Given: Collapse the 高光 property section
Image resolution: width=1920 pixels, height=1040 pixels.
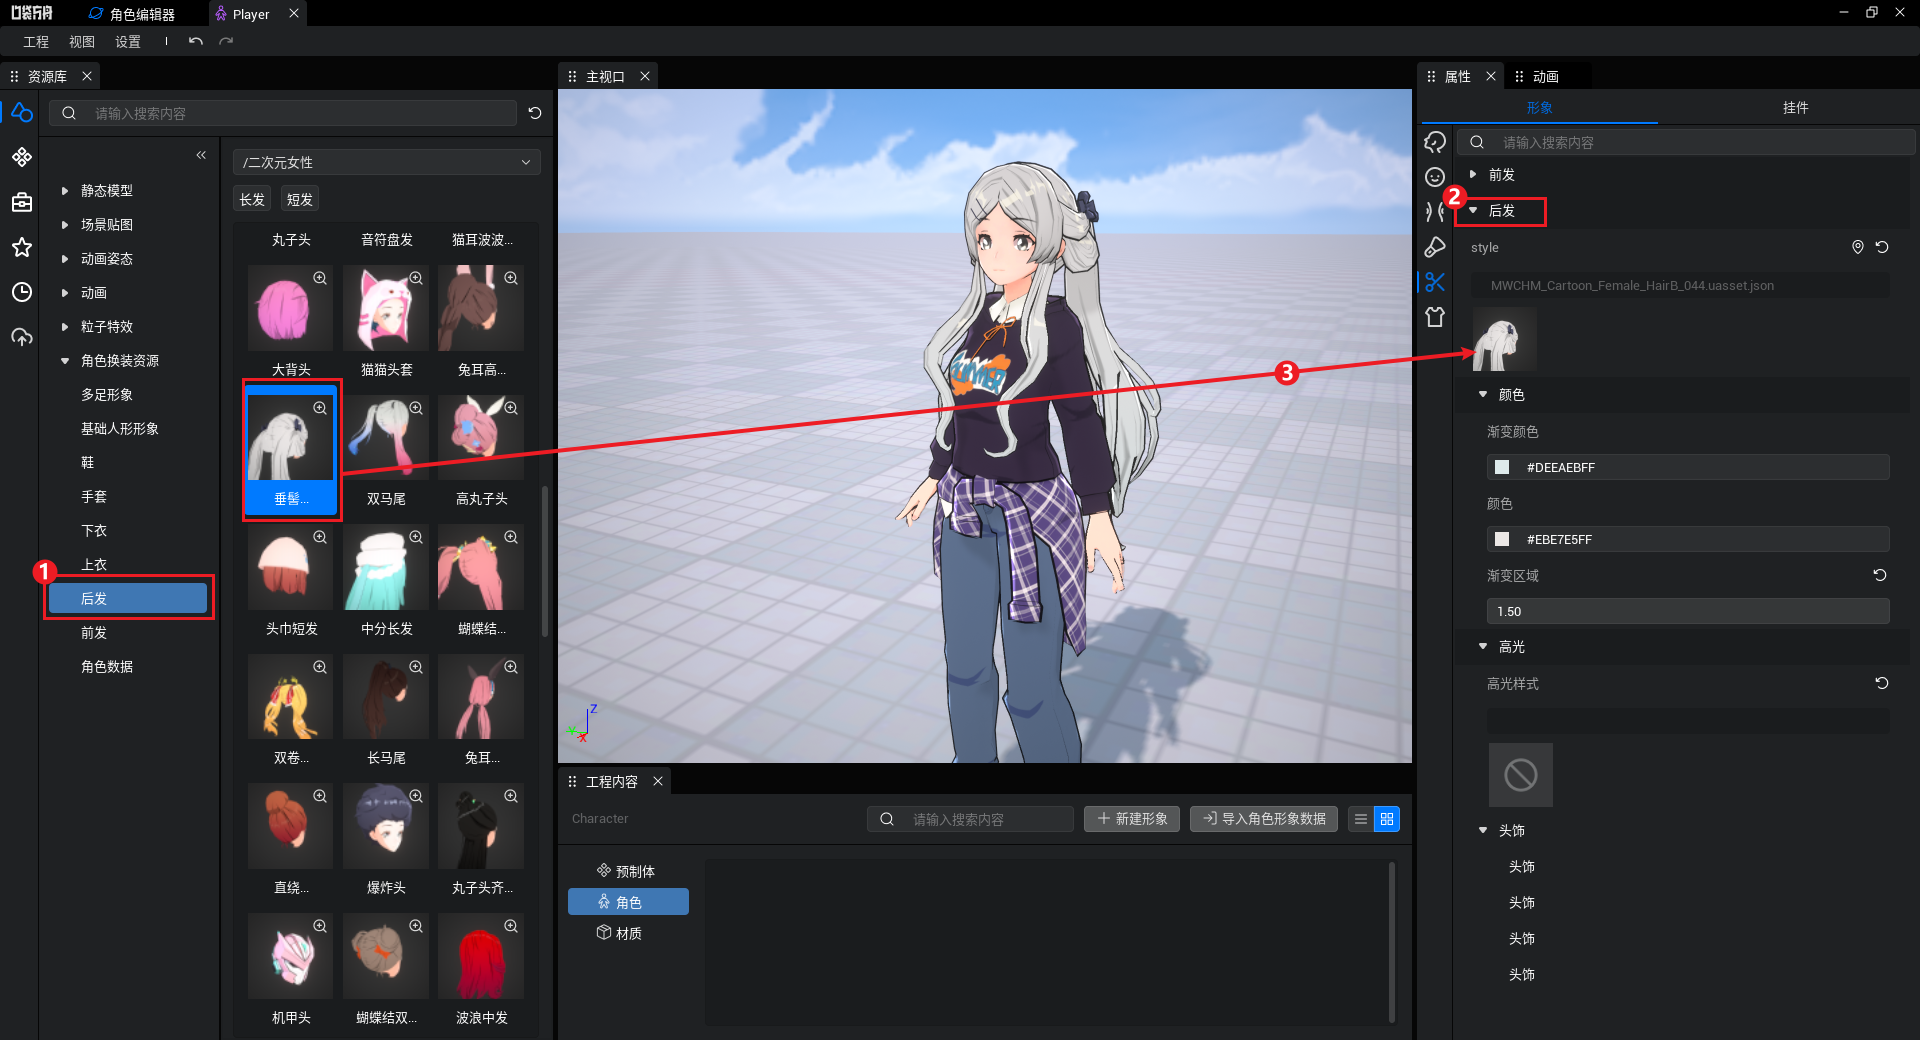Looking at the screenshot, I should point(1483,646).
